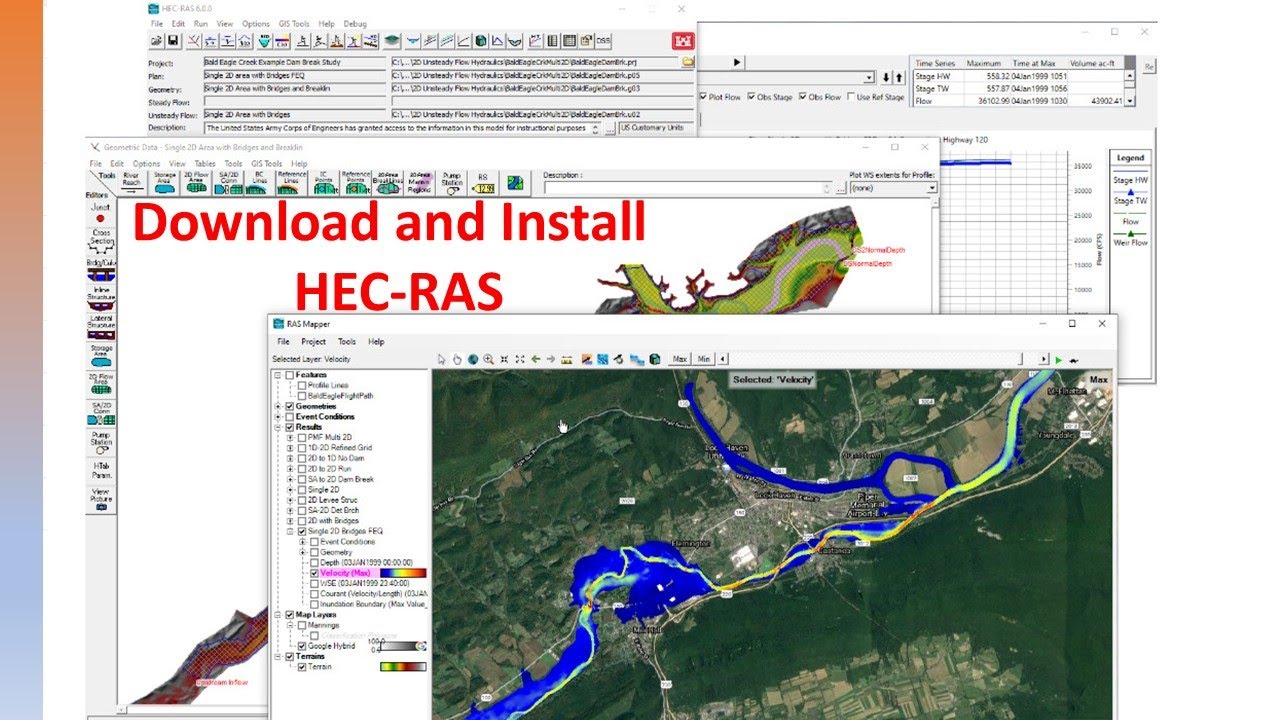Enable Use Ref Stage checkbox
The height and width of the screenshot is (720, 1280).
click(851, 97)
